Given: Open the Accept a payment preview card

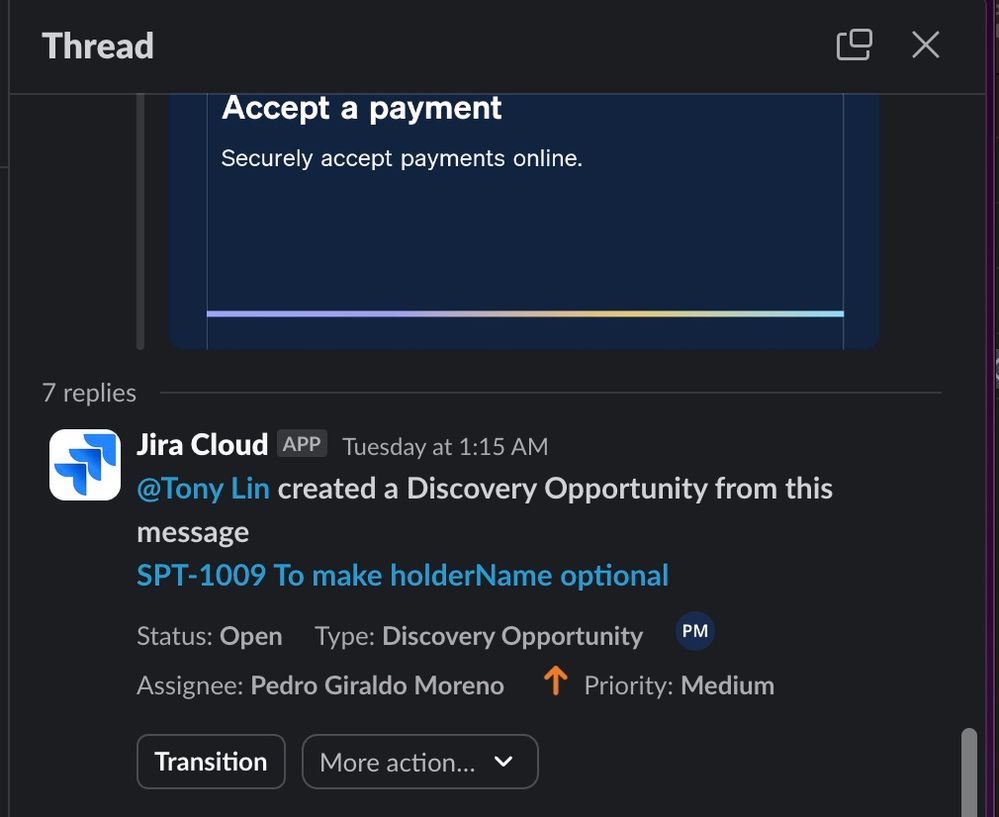Looking at the screenshot, I should pos(524,221).
